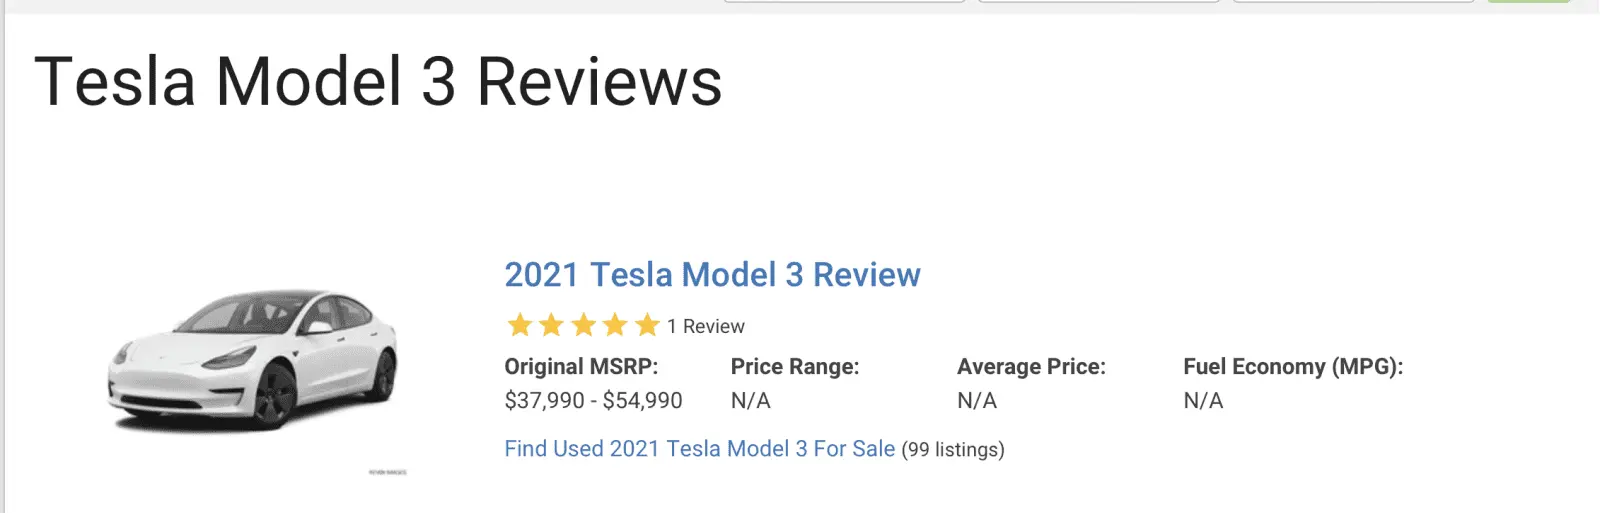Click the first gold rating star
The width and height of the screenshot is (1600, 513).
pyautogui.click(x=519, y=325)
